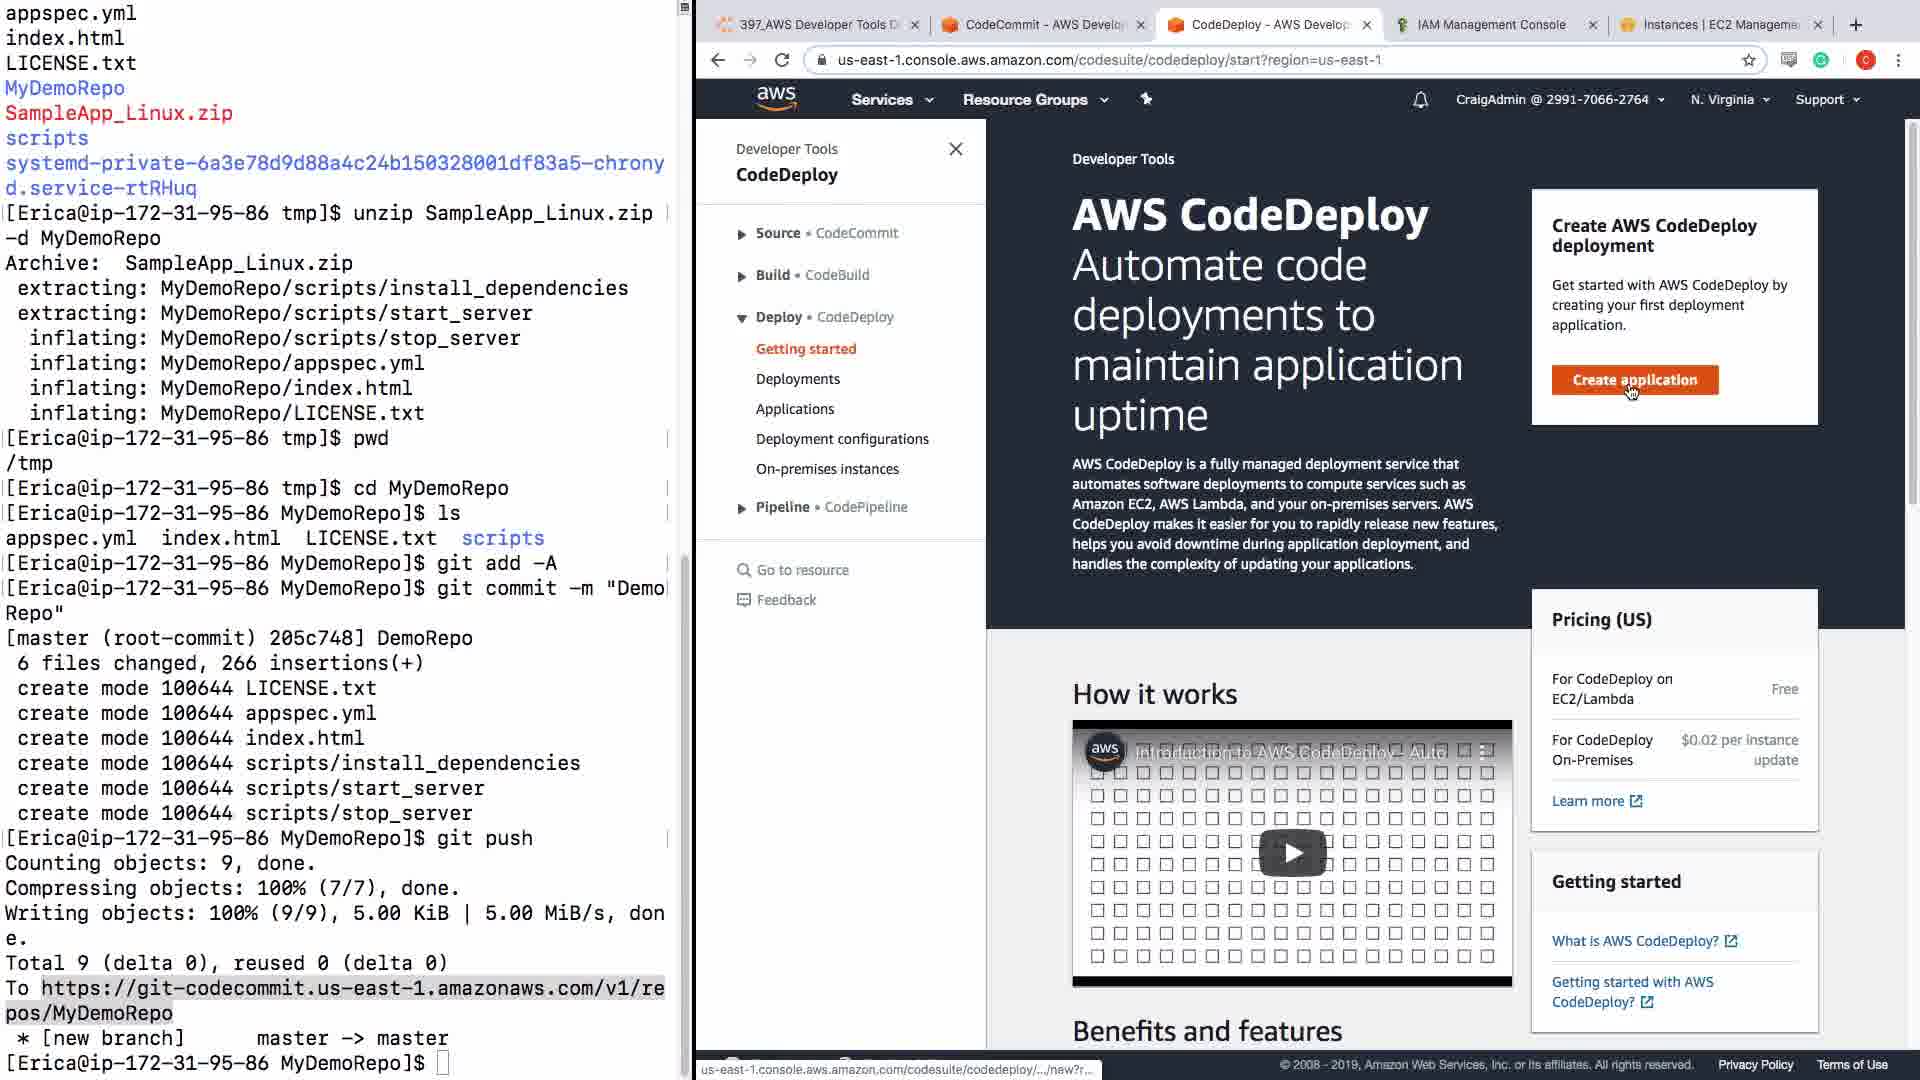Image resolution: width=1920 pixels, height=1080 pixels.
Task: Reload the page with the refresh icon
Action: pyautogui.click(x=782, y=60)
